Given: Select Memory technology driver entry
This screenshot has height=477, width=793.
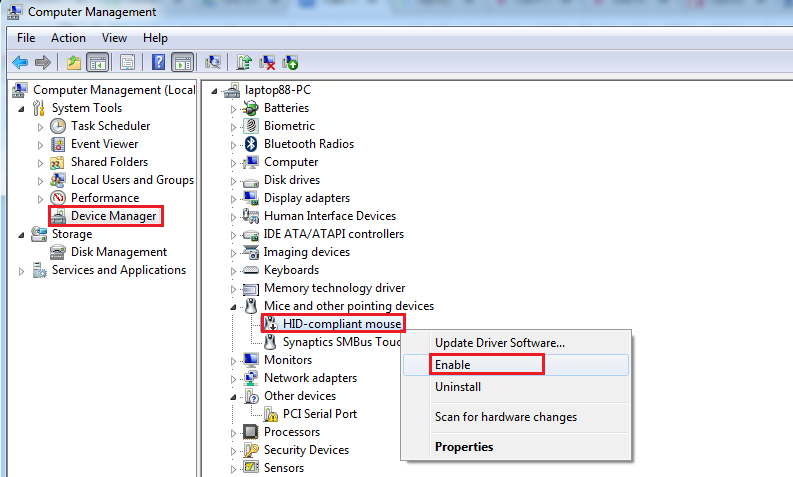Looking at the screenshot, I should pos(334,288).
